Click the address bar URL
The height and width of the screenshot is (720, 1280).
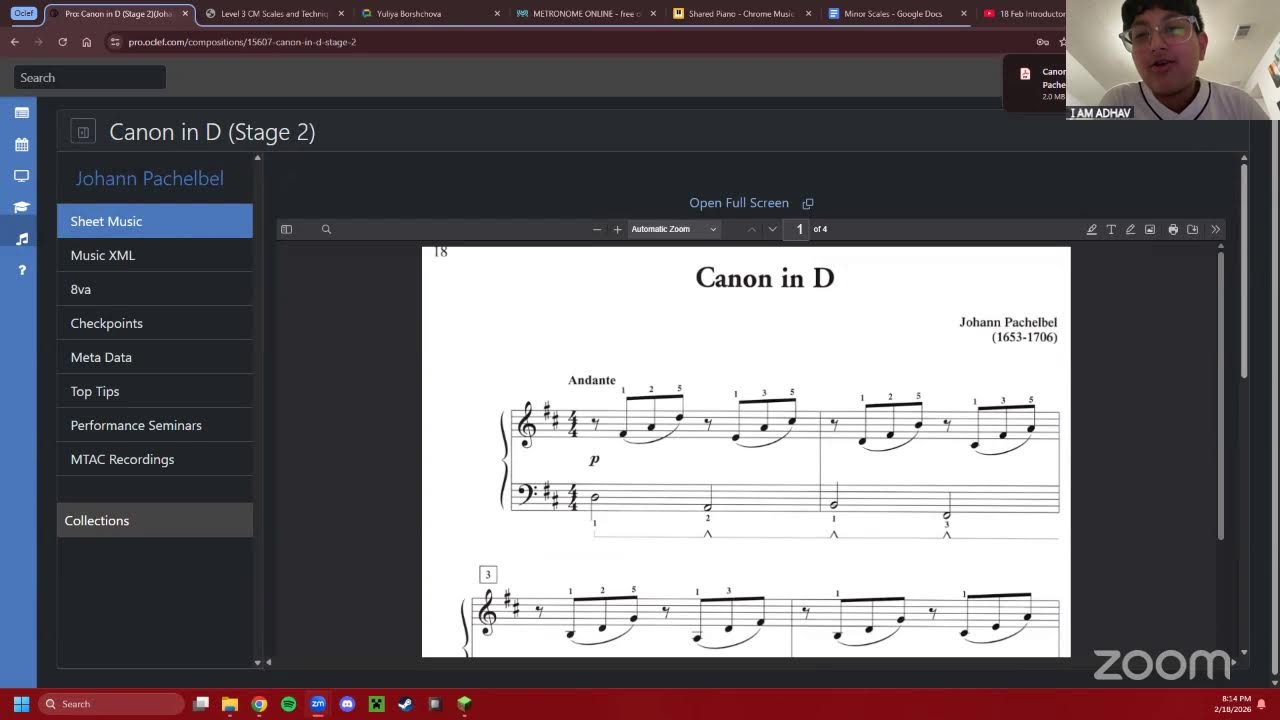pyautogui.click(x=242, y=42)
